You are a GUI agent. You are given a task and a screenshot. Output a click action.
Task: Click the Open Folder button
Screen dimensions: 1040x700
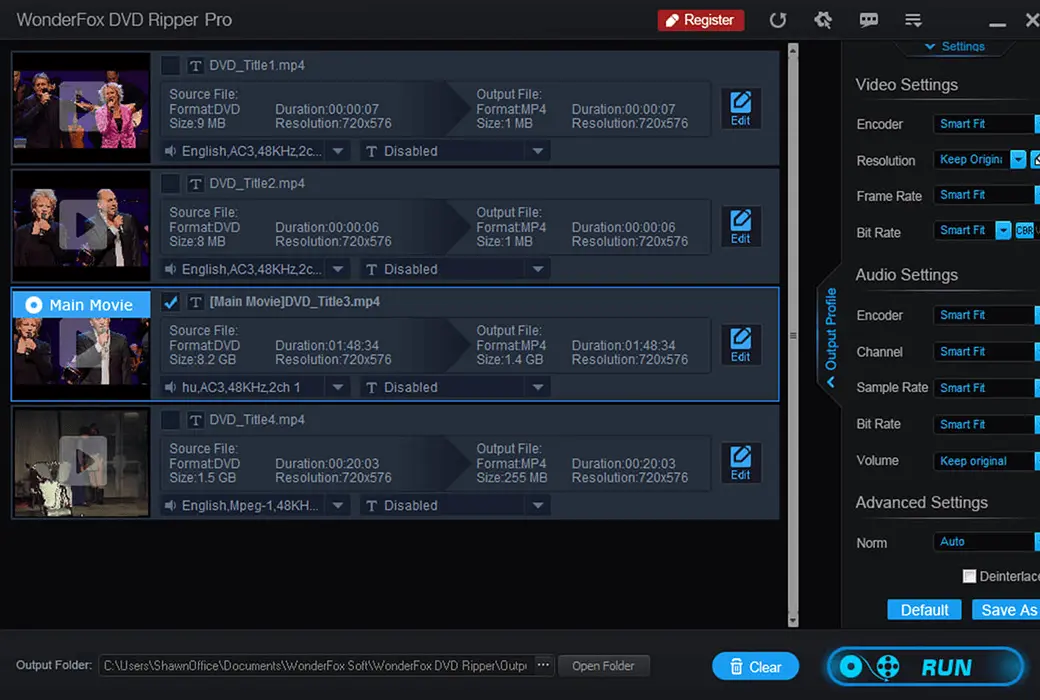[603, 665]
